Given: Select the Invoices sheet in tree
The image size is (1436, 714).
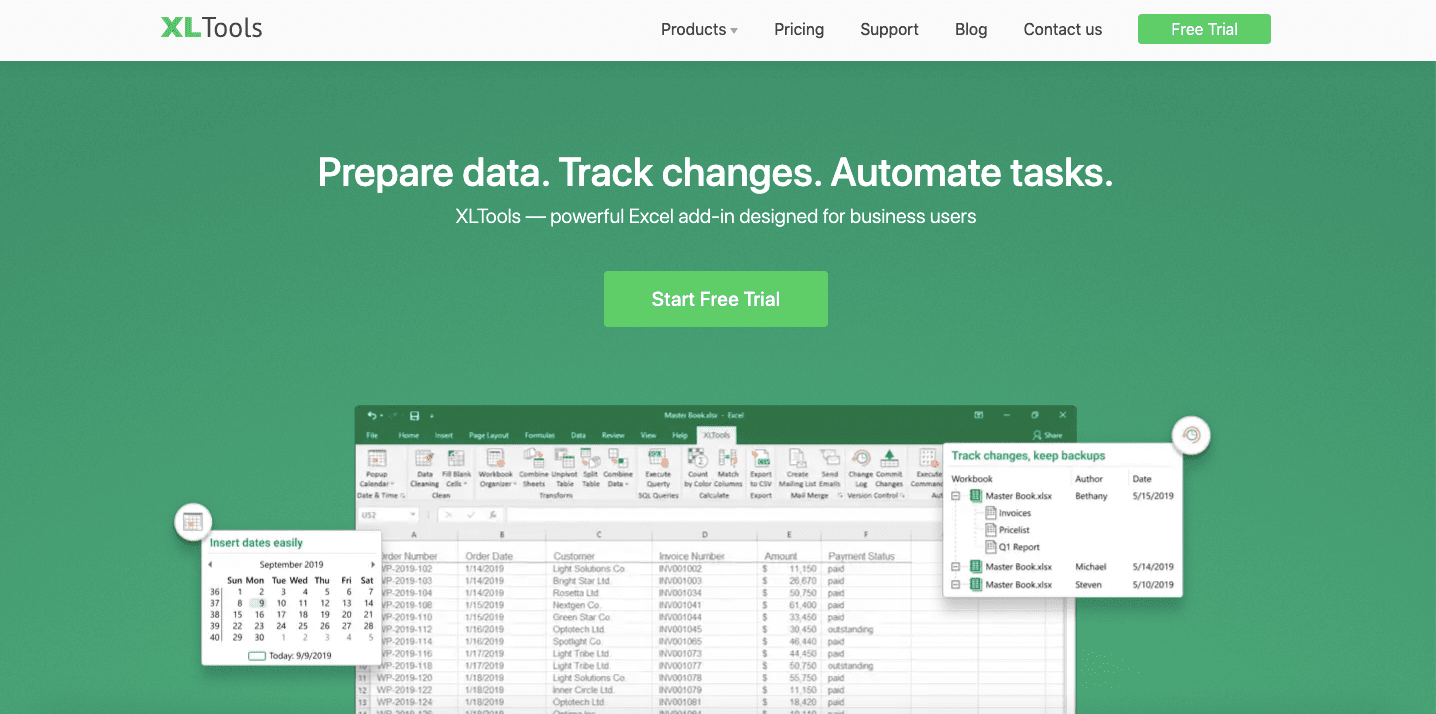Looking at the screenshot, I should tap(1008, 513).
